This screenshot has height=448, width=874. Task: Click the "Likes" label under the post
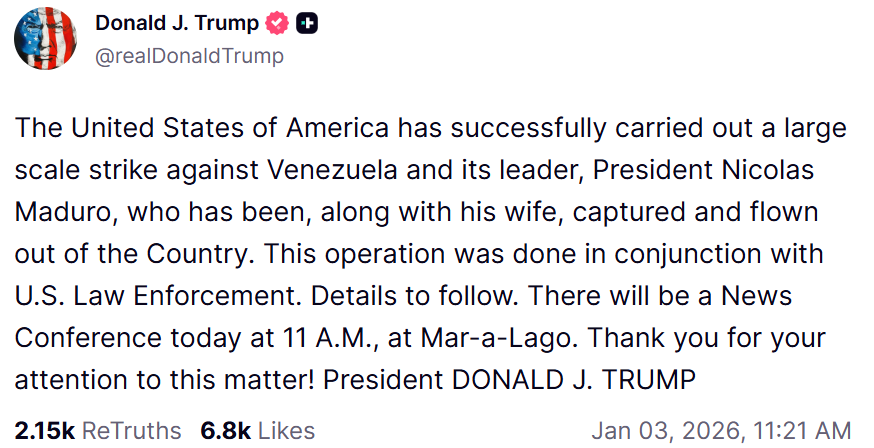[x=285, y=430]
